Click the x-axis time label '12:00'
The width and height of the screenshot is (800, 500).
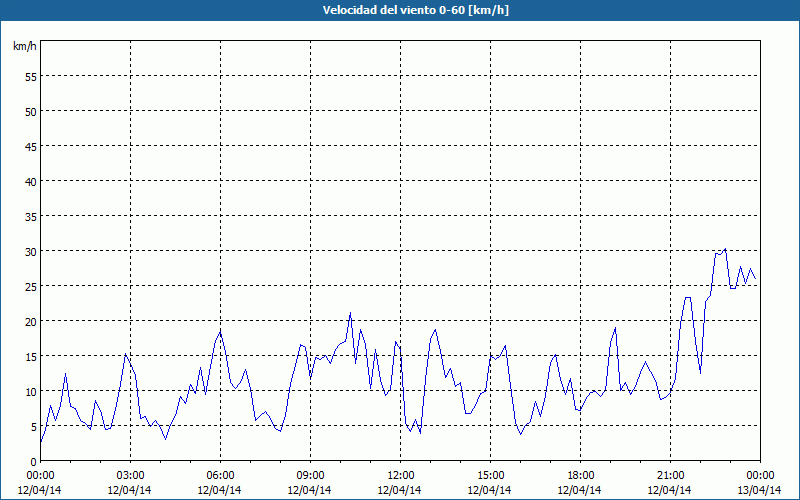point(401,476)
